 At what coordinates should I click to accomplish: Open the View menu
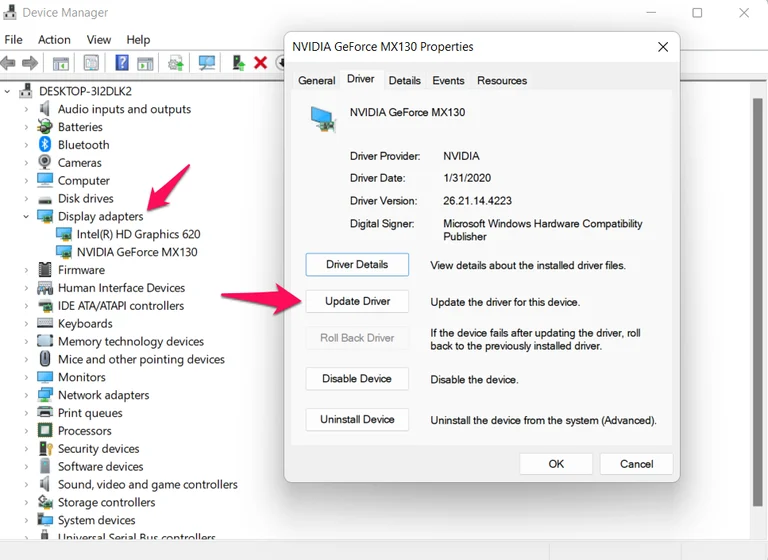[x=98, y=40]
